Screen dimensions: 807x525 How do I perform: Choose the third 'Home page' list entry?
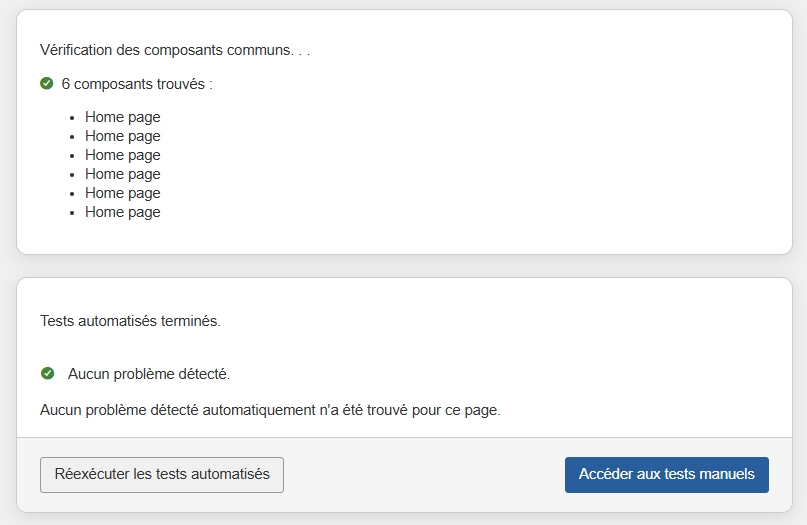click(122, 155)
